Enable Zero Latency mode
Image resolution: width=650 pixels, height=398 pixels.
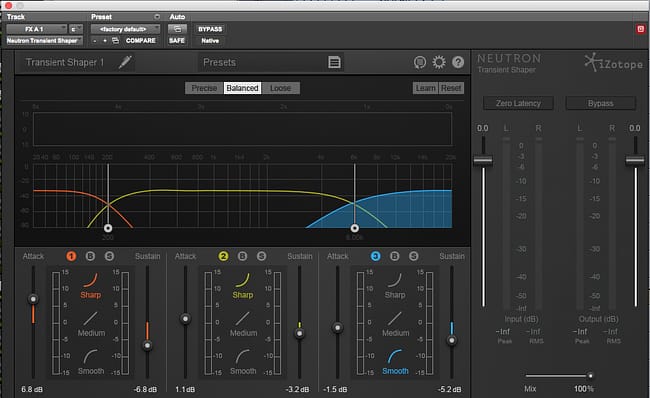pyautogui.click(x=518, y=103)
